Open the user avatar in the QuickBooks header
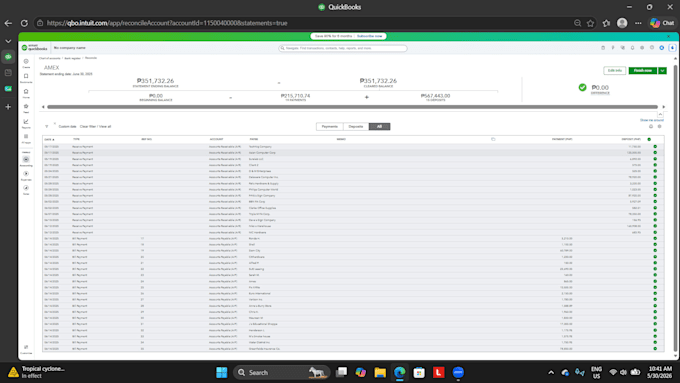680x383 pixels. pos(672,48)
